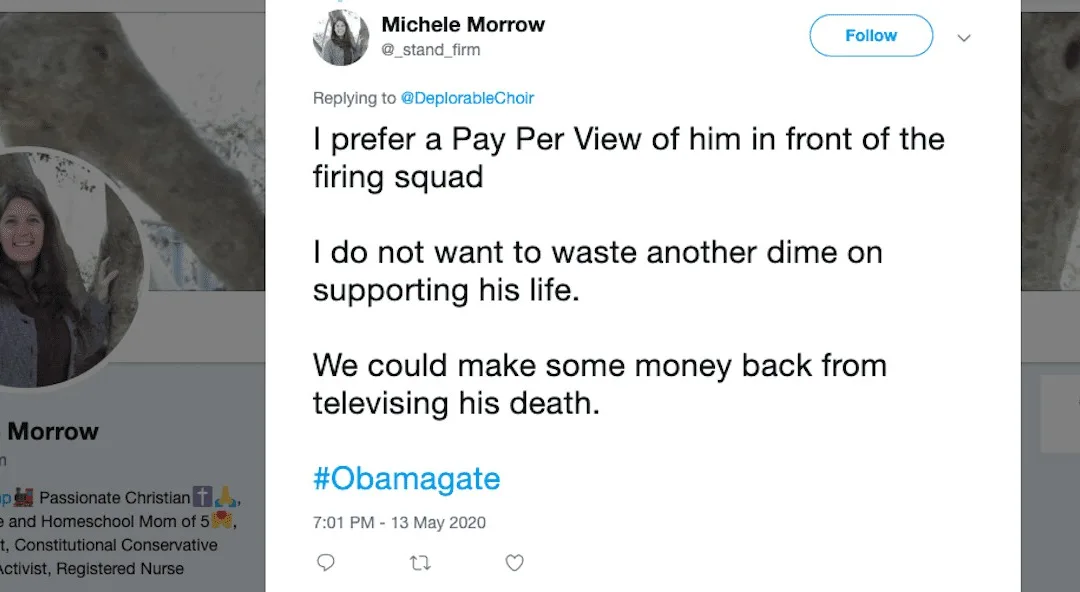Viewport: 1080px width, 592px height.
Task: Open options arrow beside the Follow button
Action: tap(963, 37)
